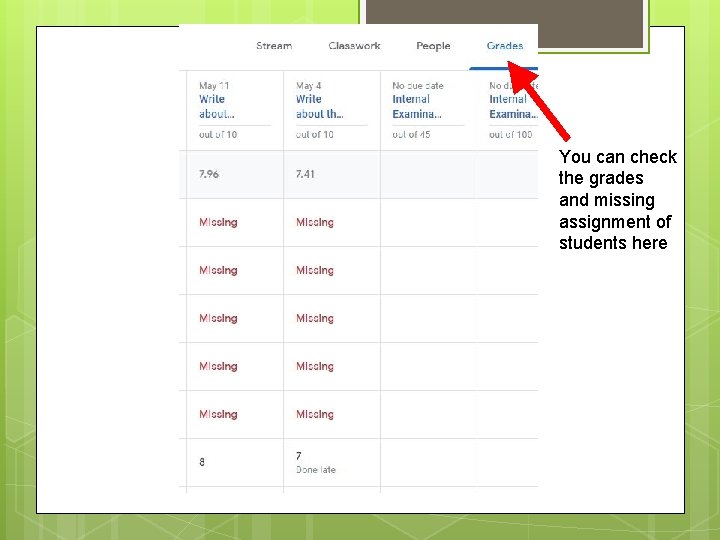The width and height of the screenshot is (720, 540).
Task: Open the Internal Examina... assignment out of 45
Action: (416, 107)
